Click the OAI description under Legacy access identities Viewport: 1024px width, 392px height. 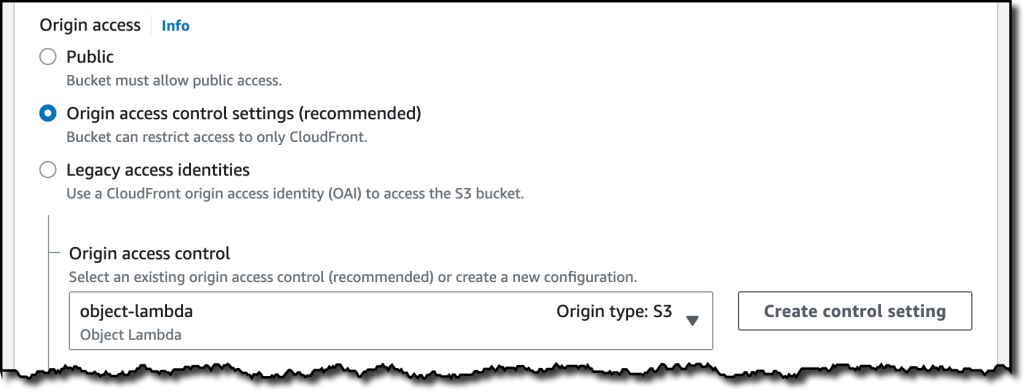295,194
